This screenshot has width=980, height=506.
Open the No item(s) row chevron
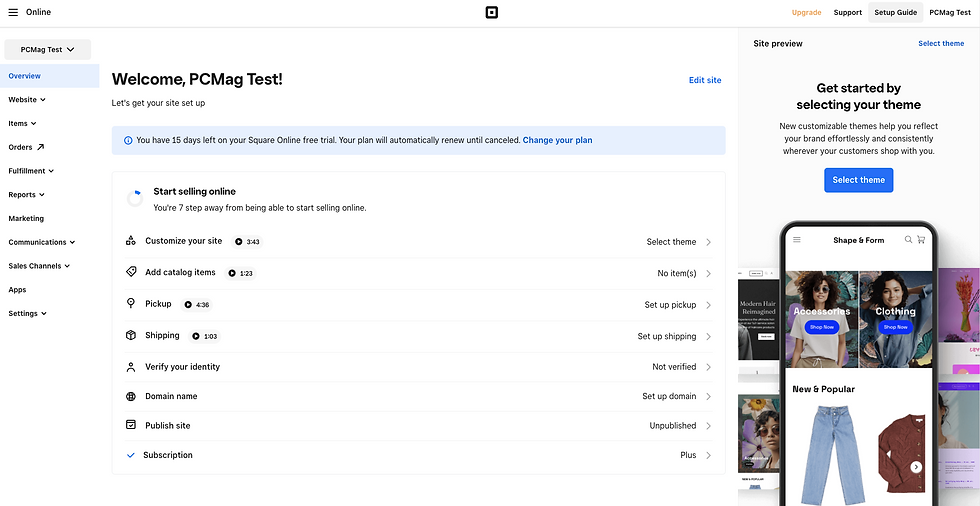(x=709, y=274)
